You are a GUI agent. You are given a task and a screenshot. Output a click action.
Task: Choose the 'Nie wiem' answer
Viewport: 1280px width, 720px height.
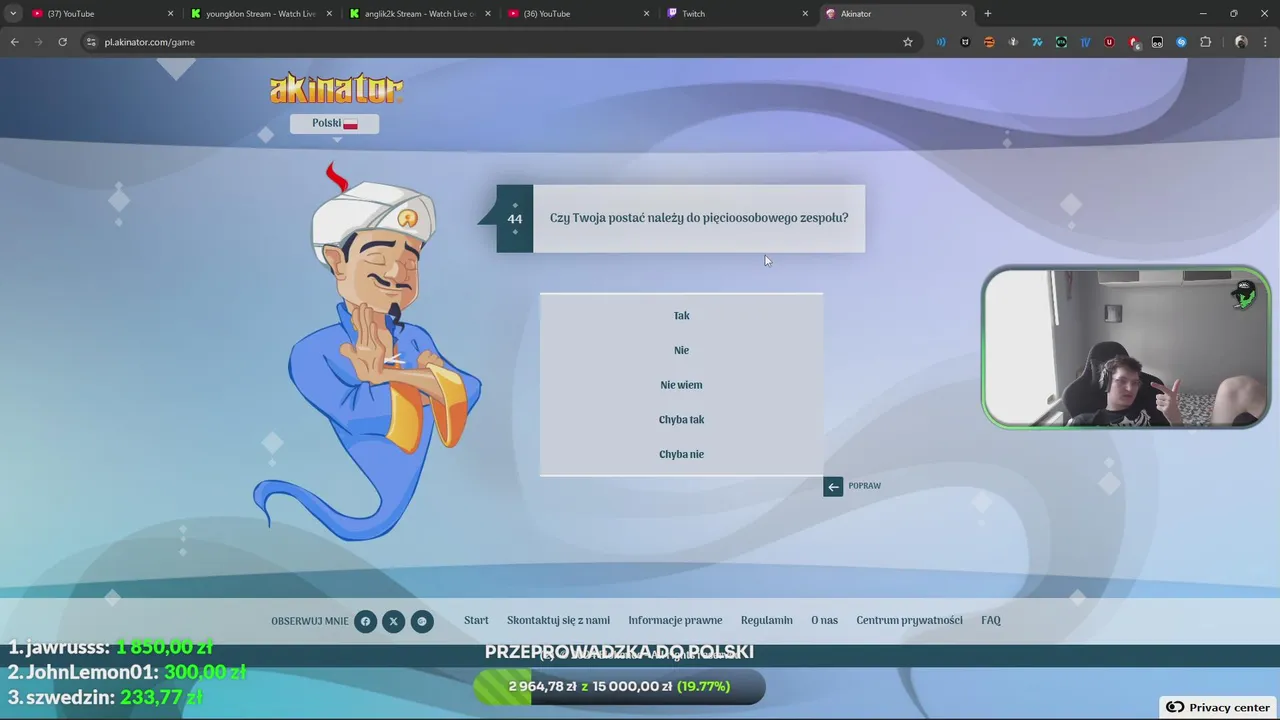(681, 385)
